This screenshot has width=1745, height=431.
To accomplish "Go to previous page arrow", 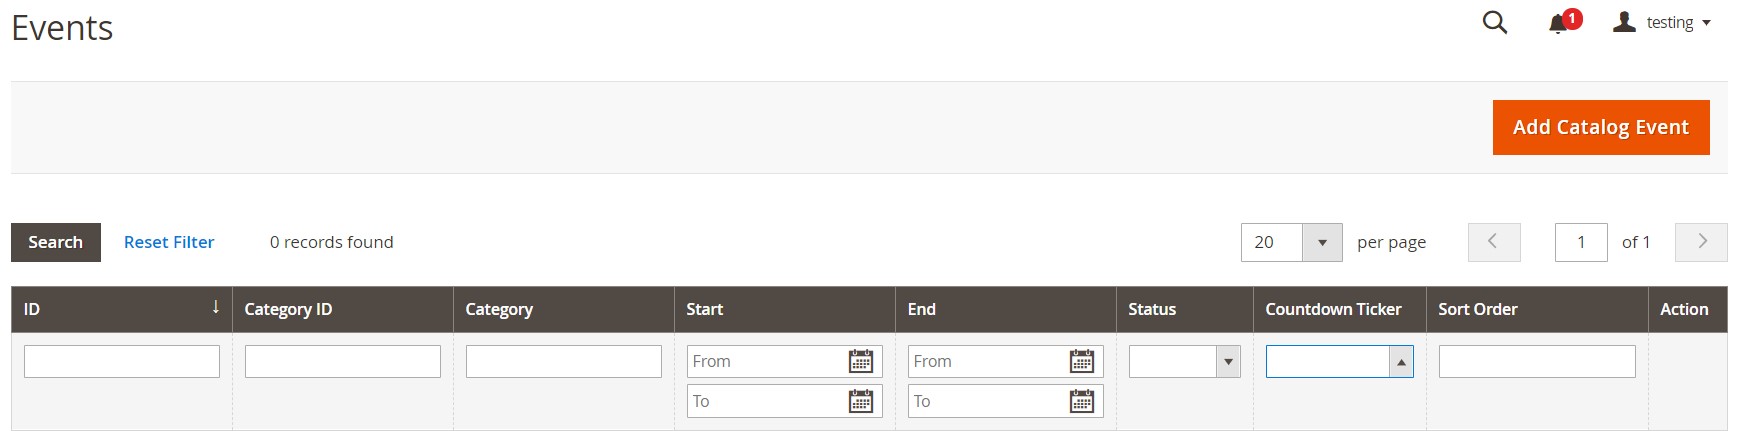I will [1493, 242].
